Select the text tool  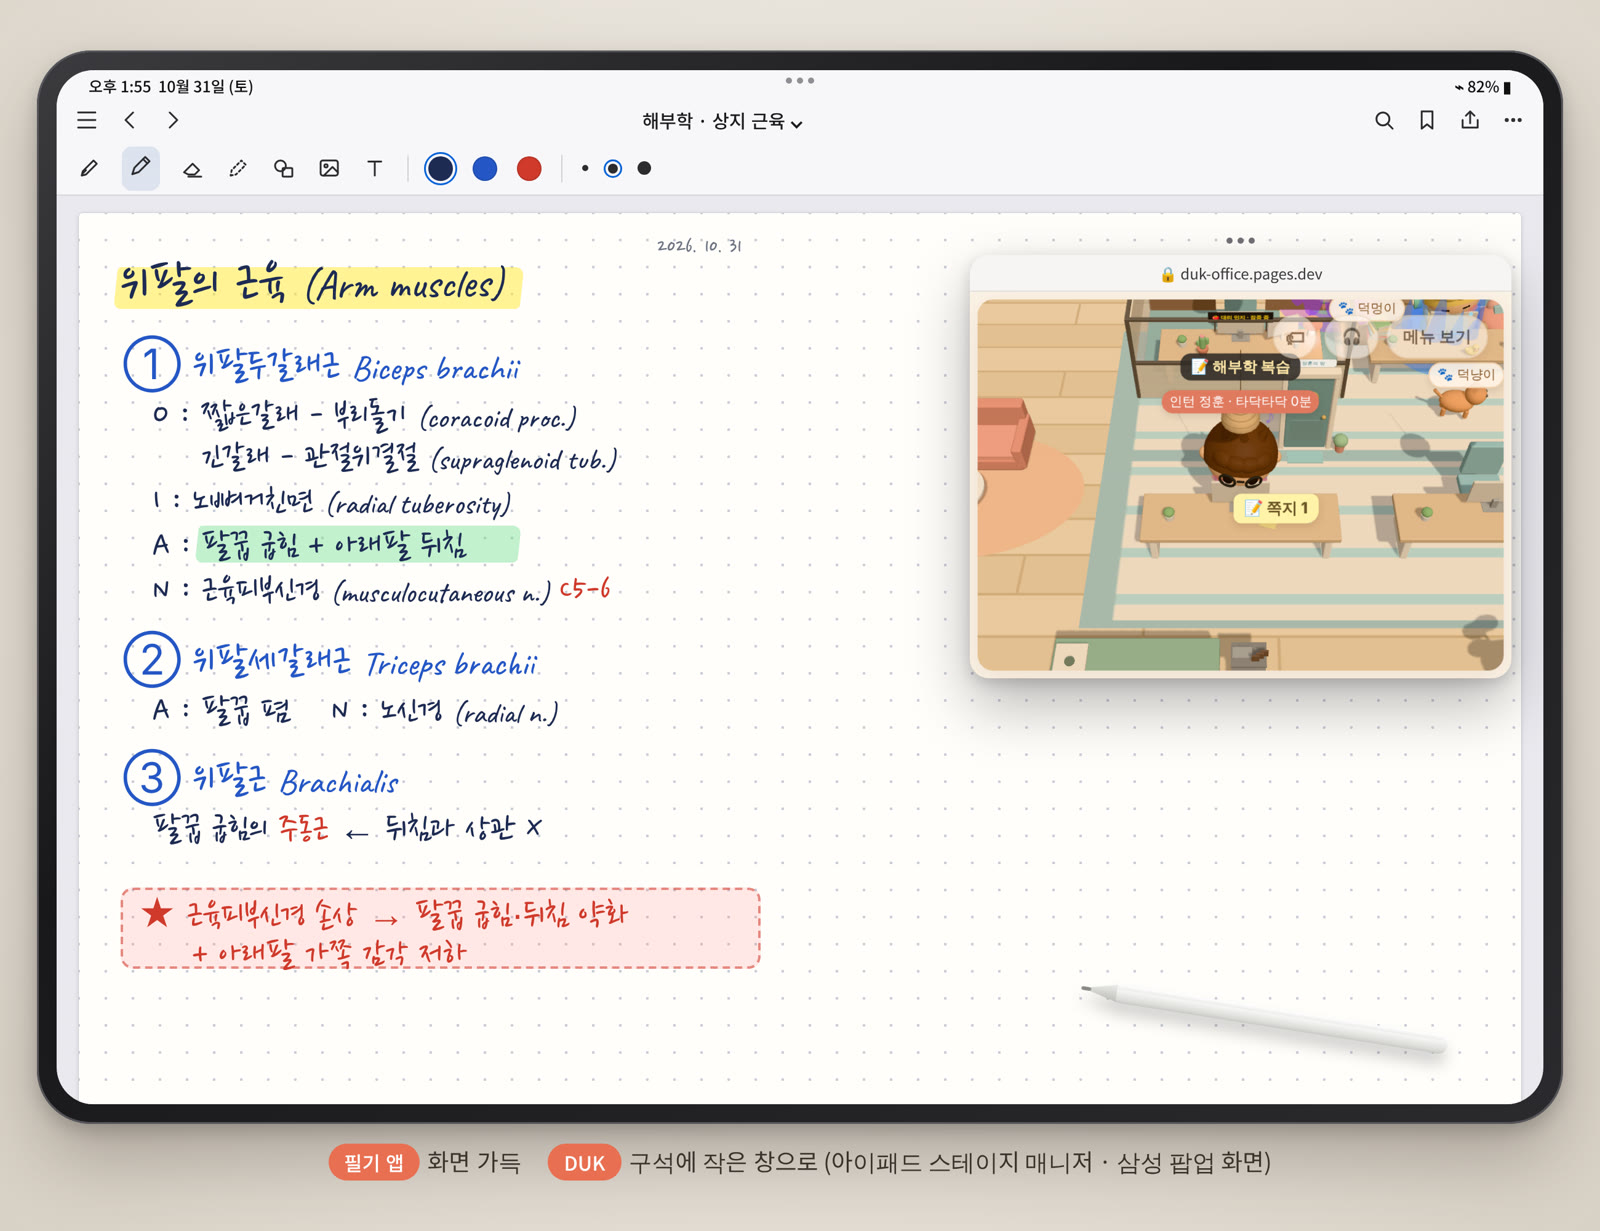pyautogui.click(x=375, y=169)
